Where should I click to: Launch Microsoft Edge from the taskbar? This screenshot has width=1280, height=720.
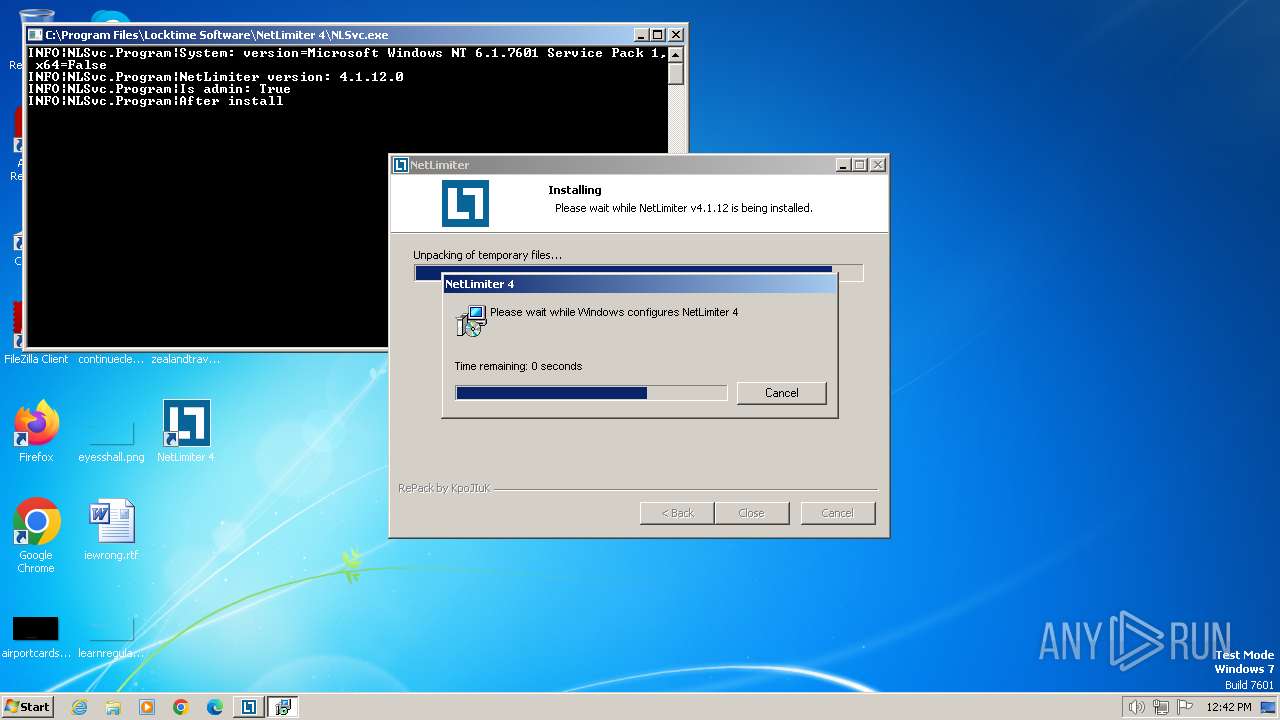[215, 707]
